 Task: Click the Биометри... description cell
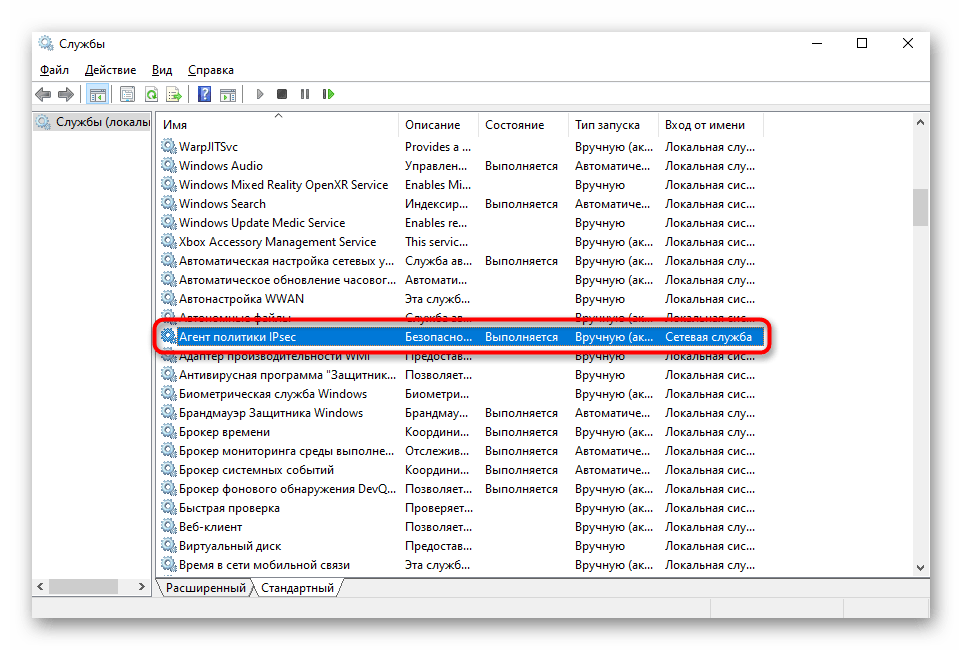click(437, 394)
